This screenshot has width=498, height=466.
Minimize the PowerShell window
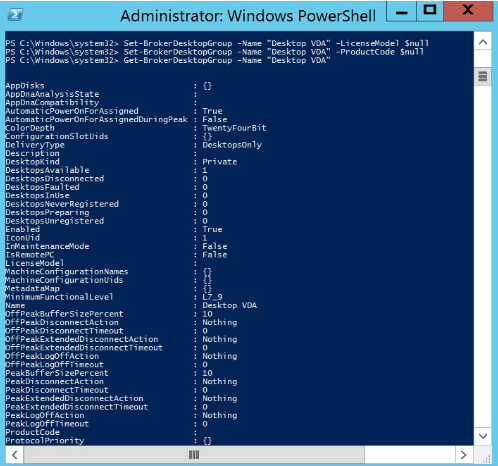(401, 12)
